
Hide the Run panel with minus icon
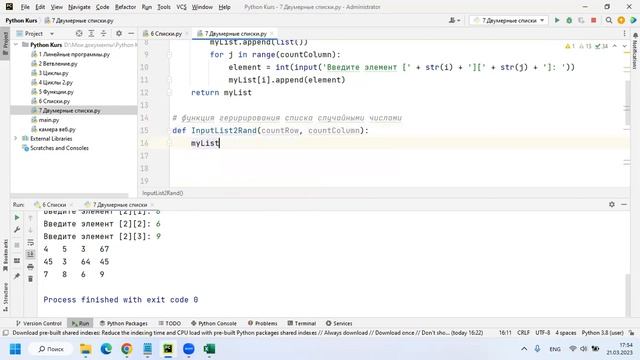pyautogui.click(x=624, y=204)
